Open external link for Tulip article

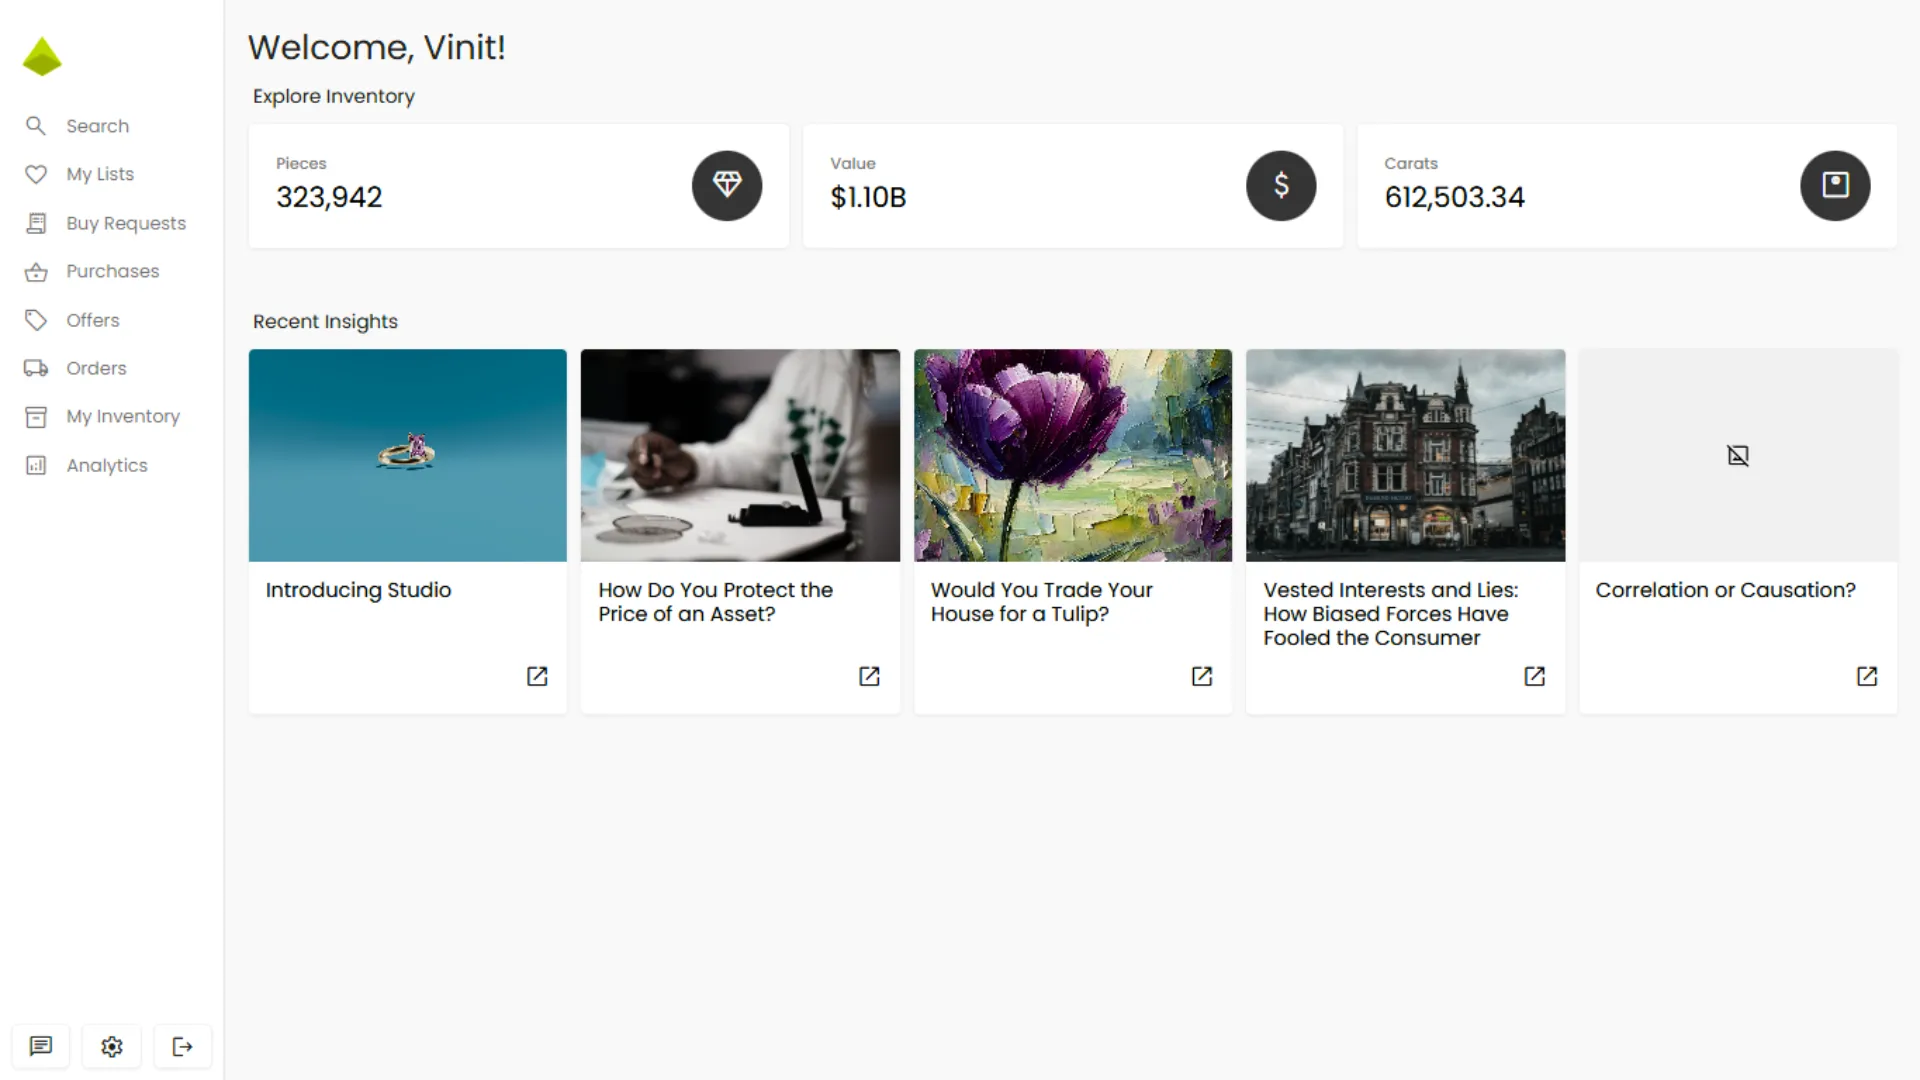tap(1202, 676)
